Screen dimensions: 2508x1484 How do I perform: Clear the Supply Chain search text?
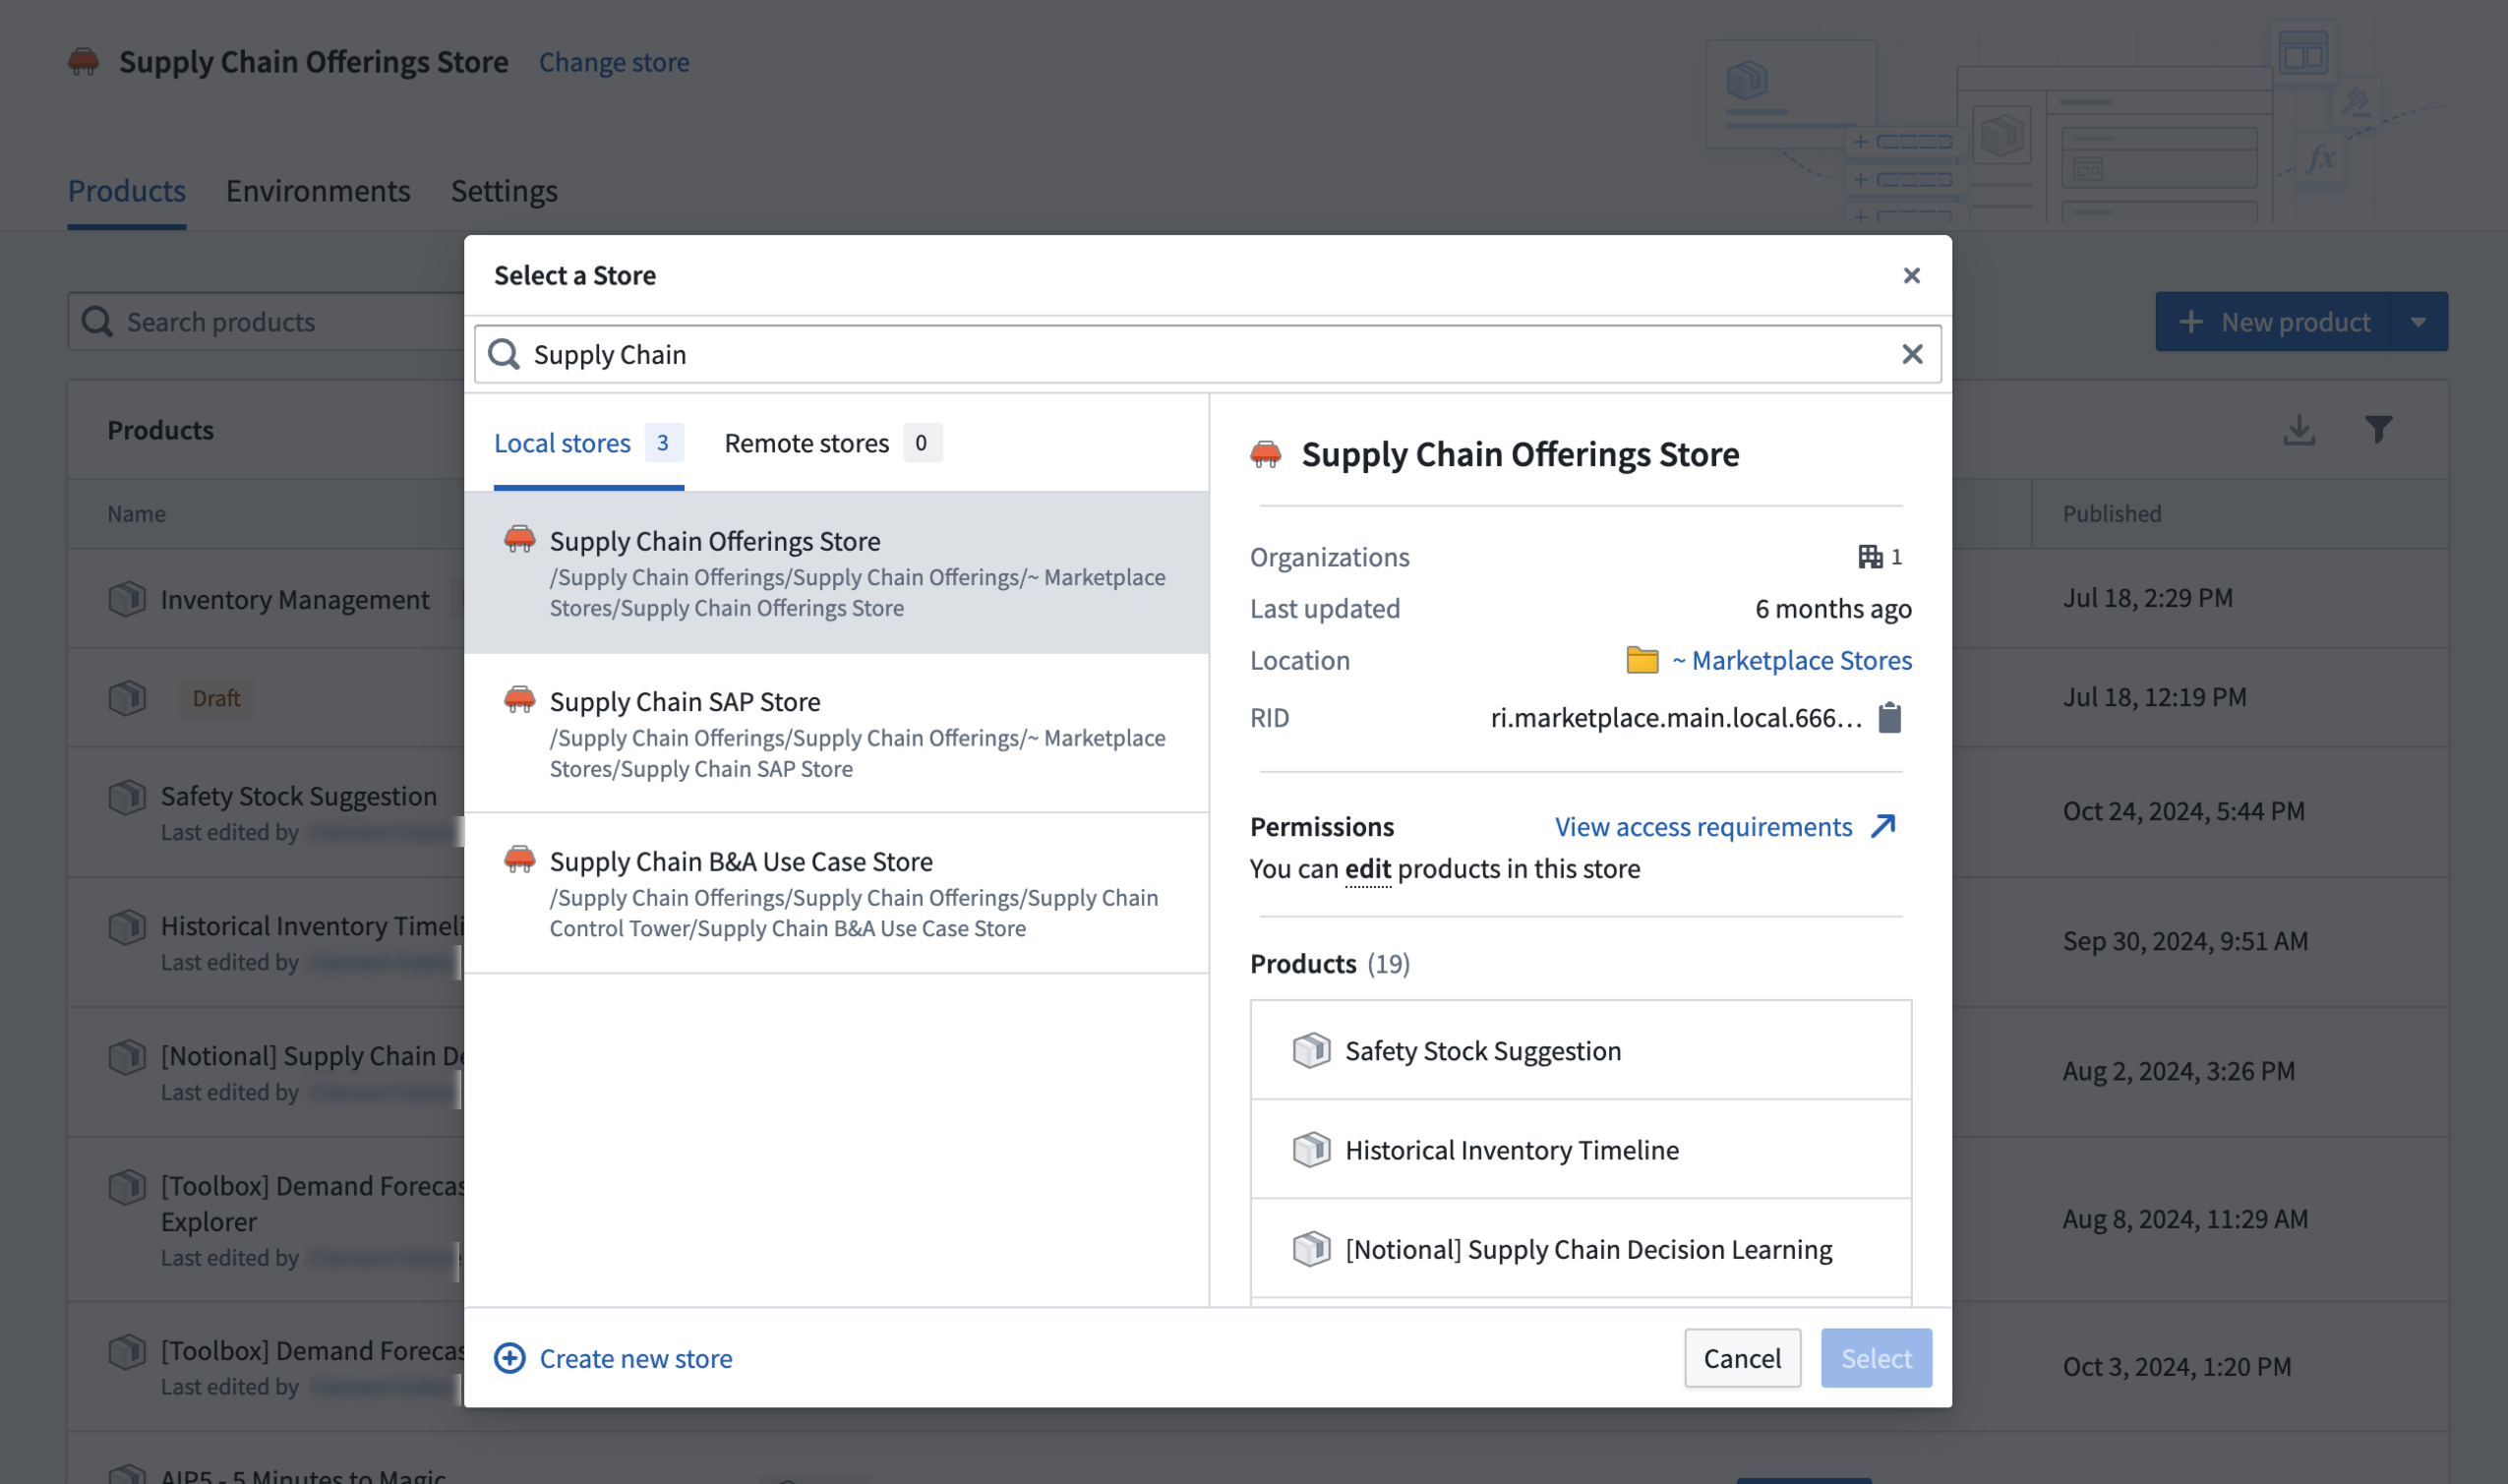coord(1913,354)
